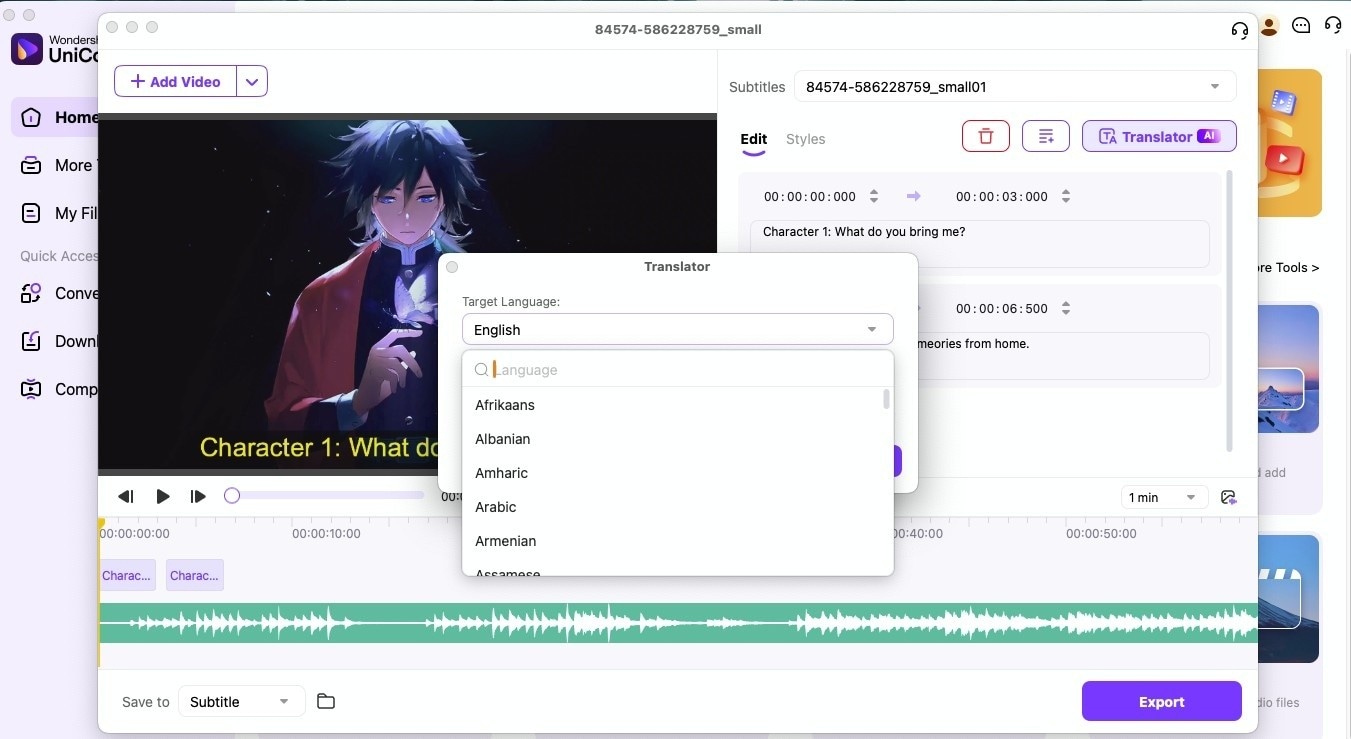
Task: Open the More Tools link in main window
Action: 1288,268
